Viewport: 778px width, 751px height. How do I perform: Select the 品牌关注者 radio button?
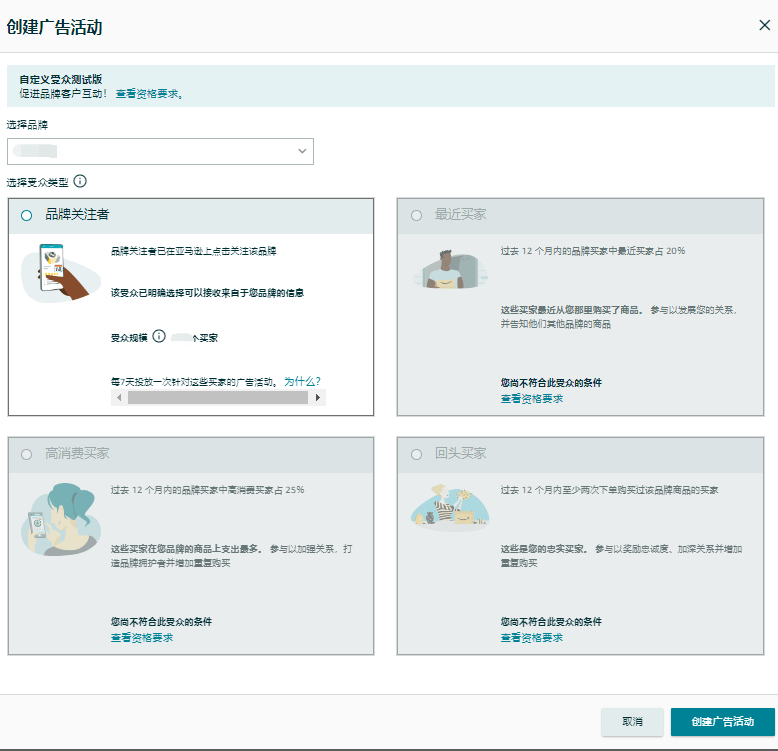(26, 215)
